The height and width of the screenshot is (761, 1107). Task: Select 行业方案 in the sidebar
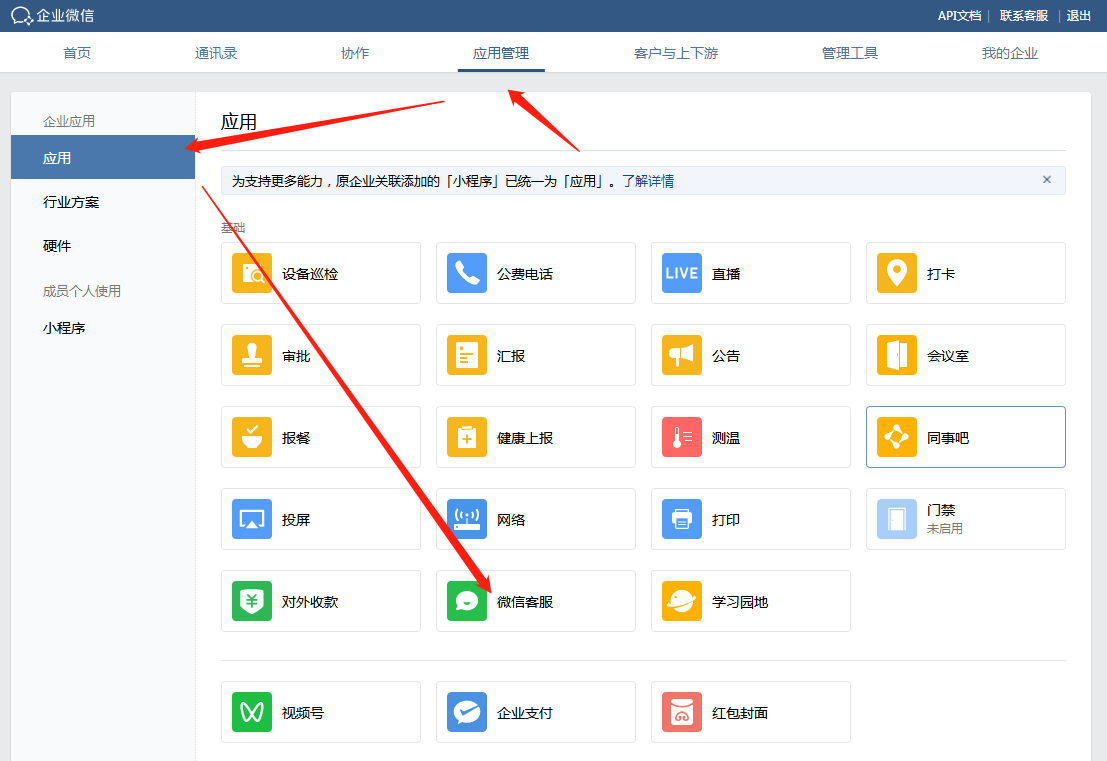click(x=71, y=202)
